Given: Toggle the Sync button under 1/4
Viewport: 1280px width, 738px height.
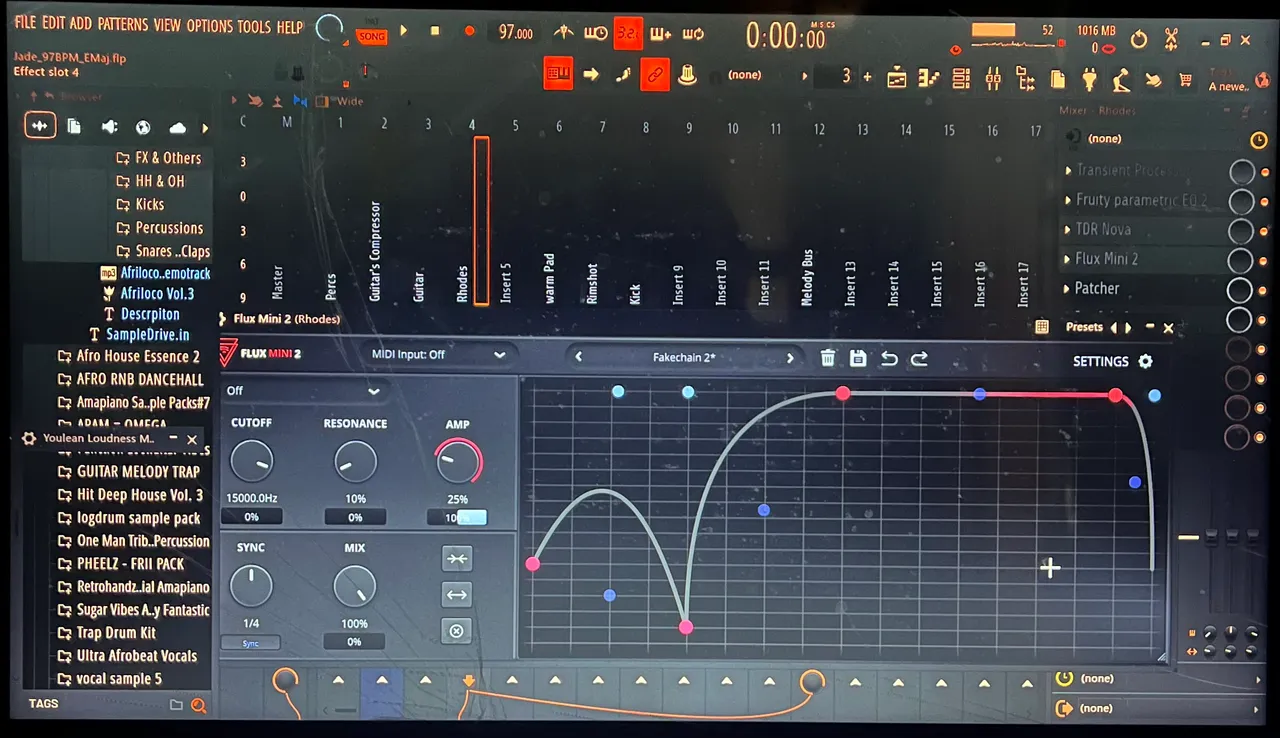Looking at the screenshot, I should pos(251,643).
